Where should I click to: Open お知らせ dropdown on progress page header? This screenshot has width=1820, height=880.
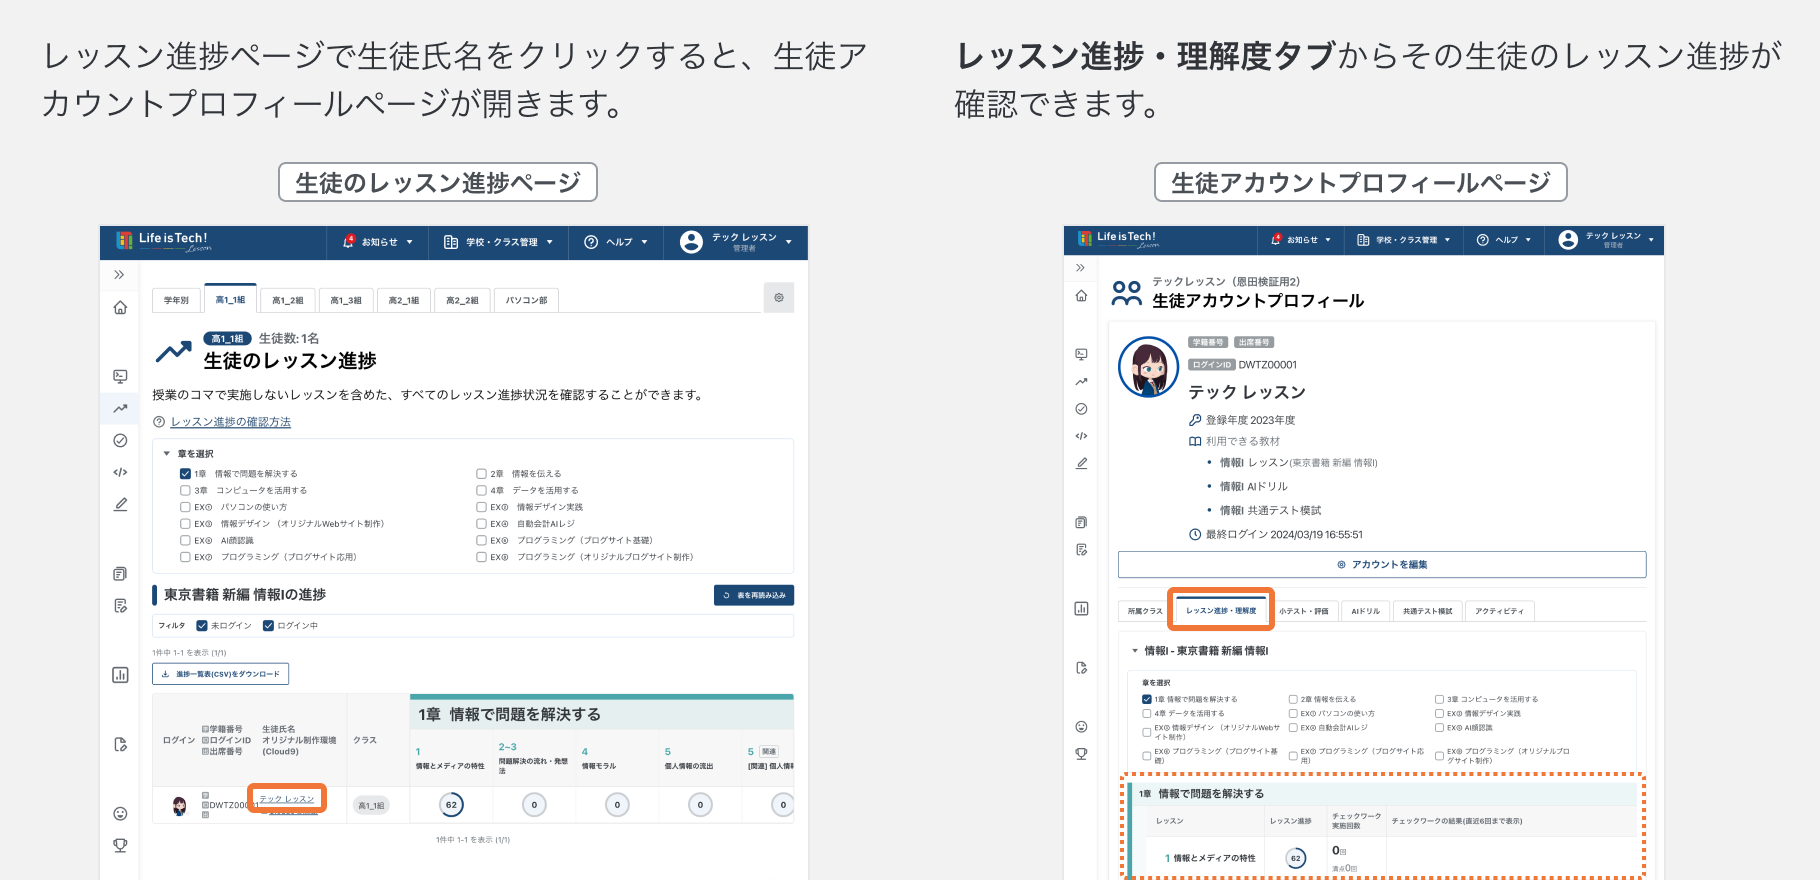point(377,242)
